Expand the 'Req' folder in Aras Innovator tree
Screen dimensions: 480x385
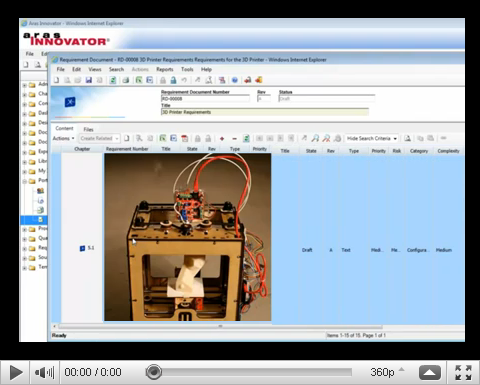pos(24,249)
